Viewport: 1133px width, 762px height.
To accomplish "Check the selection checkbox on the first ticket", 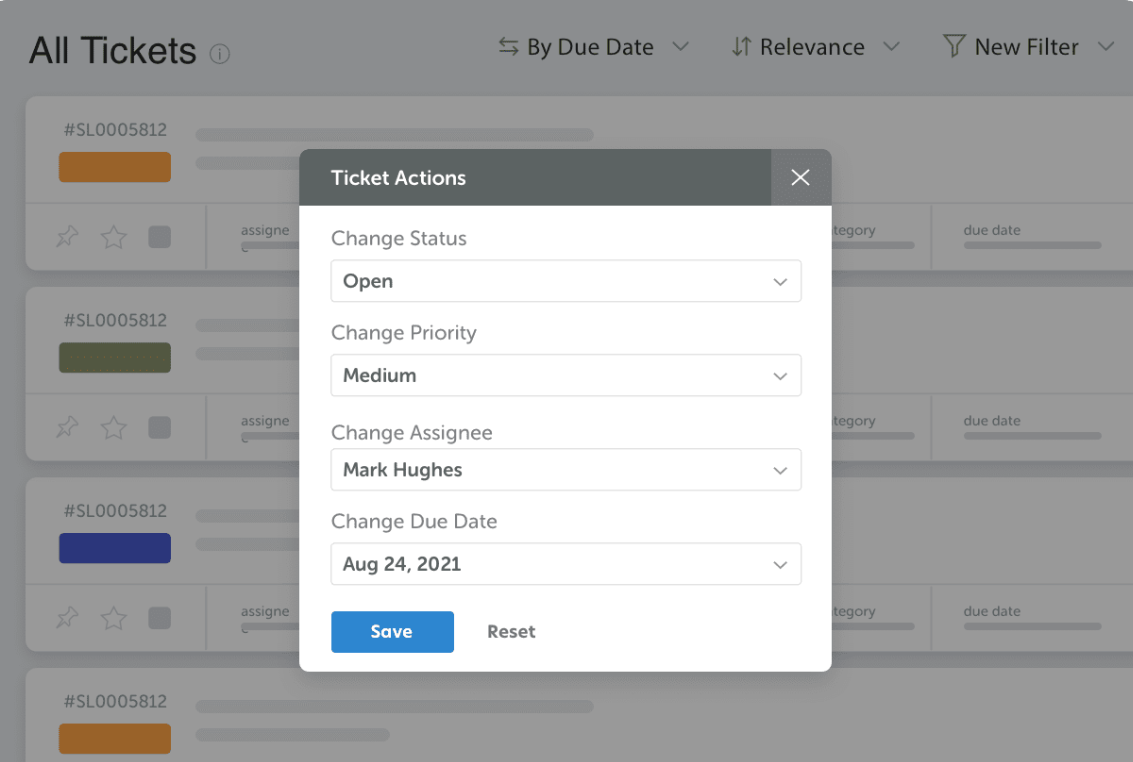I will coord(159,237).
